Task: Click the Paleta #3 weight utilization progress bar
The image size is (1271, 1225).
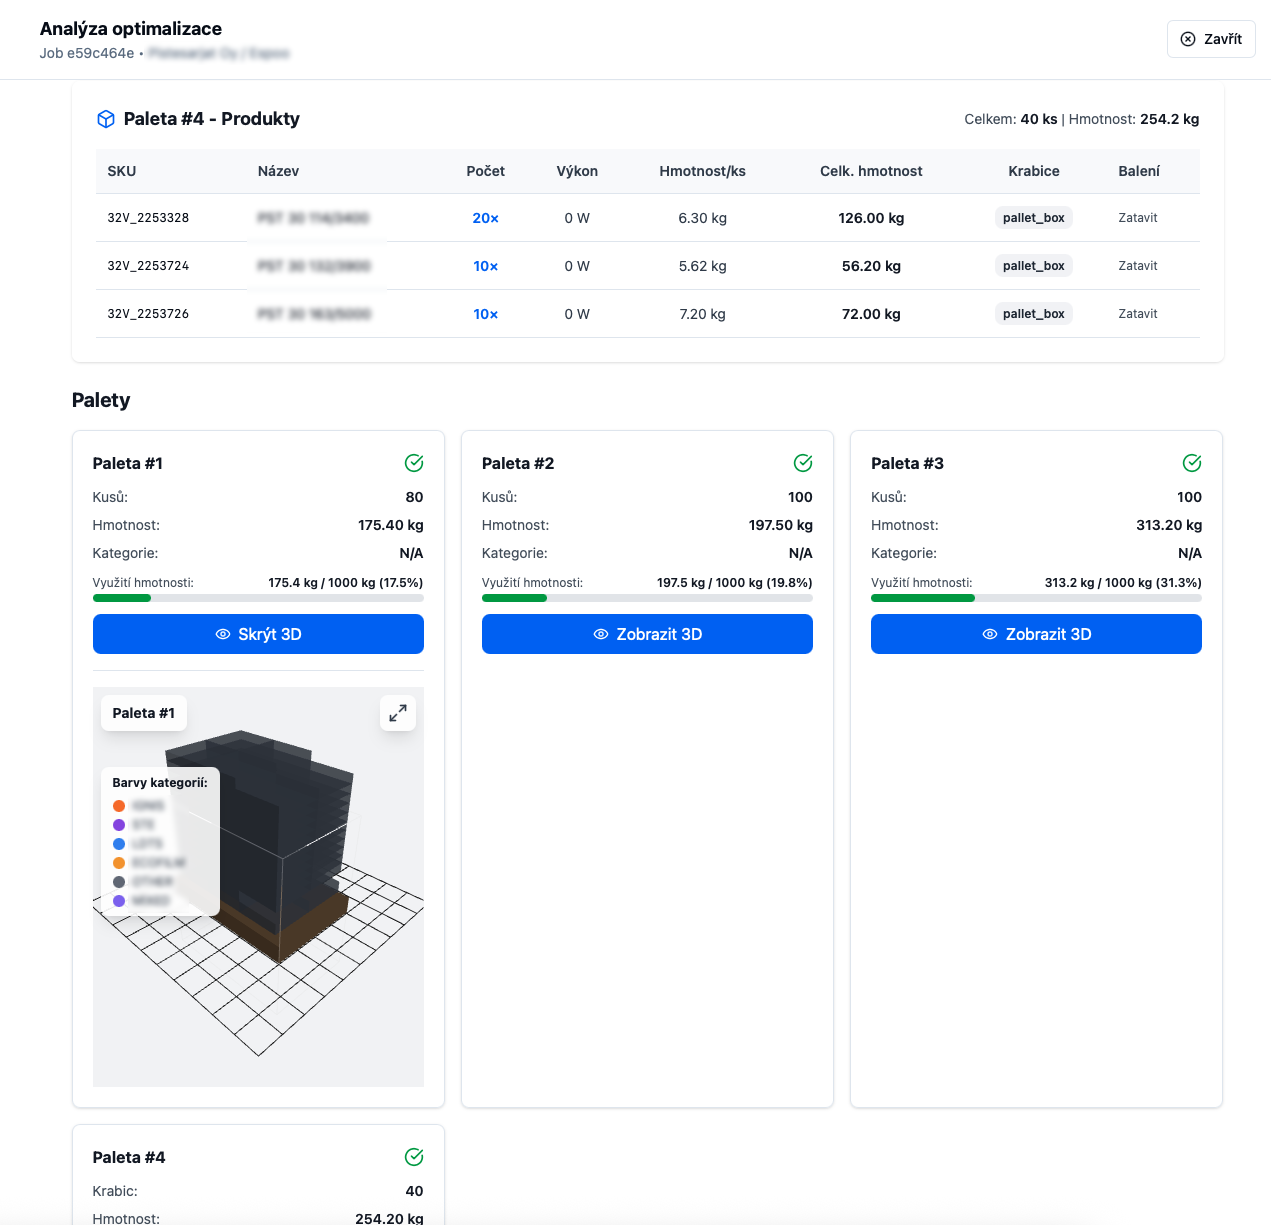Action: click(x=1036, y=598)
